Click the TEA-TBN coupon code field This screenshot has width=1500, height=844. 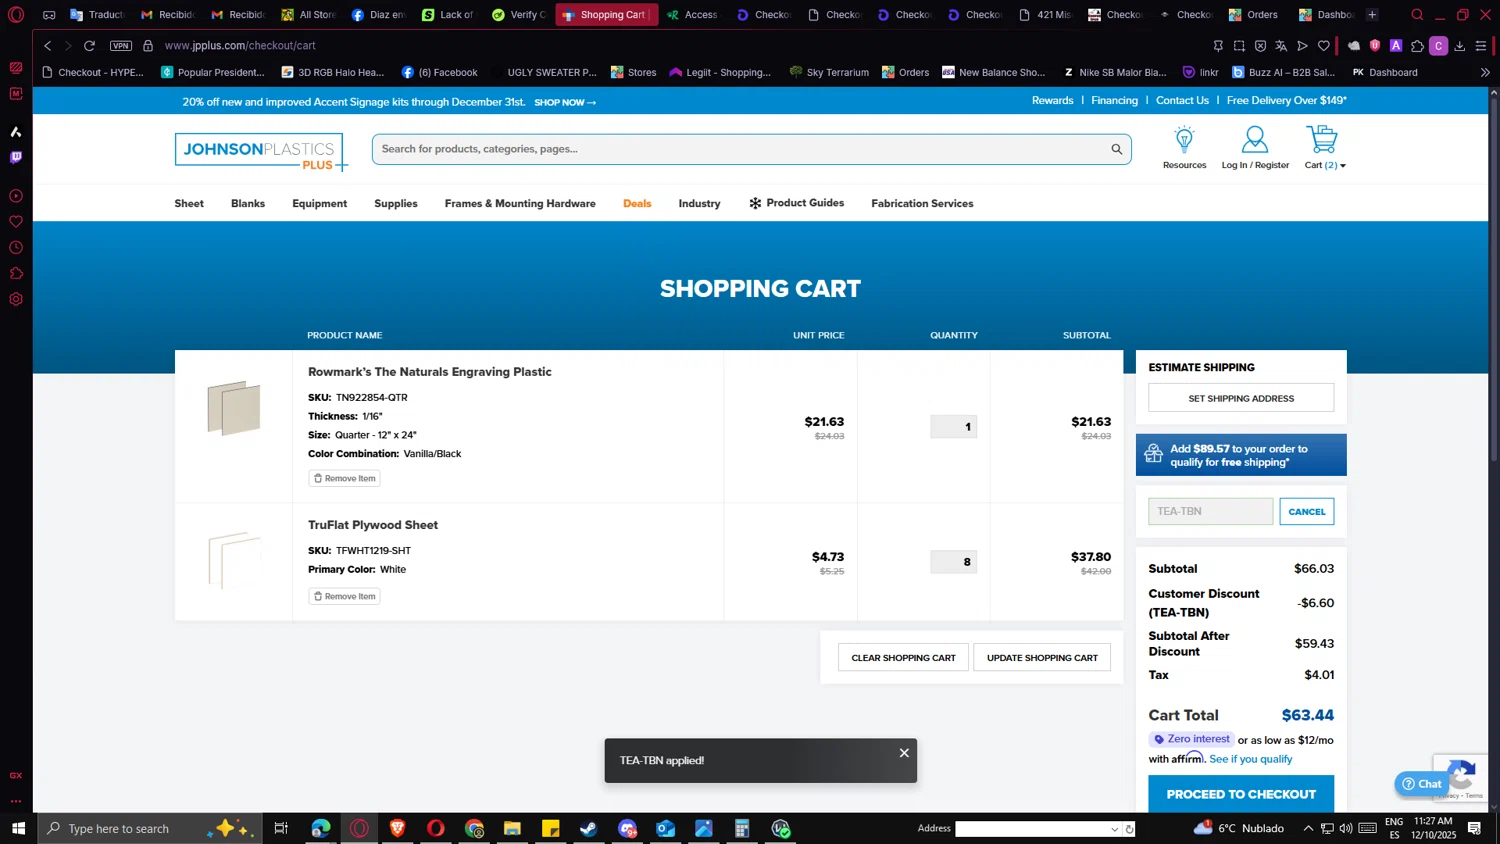[1210, 512]
